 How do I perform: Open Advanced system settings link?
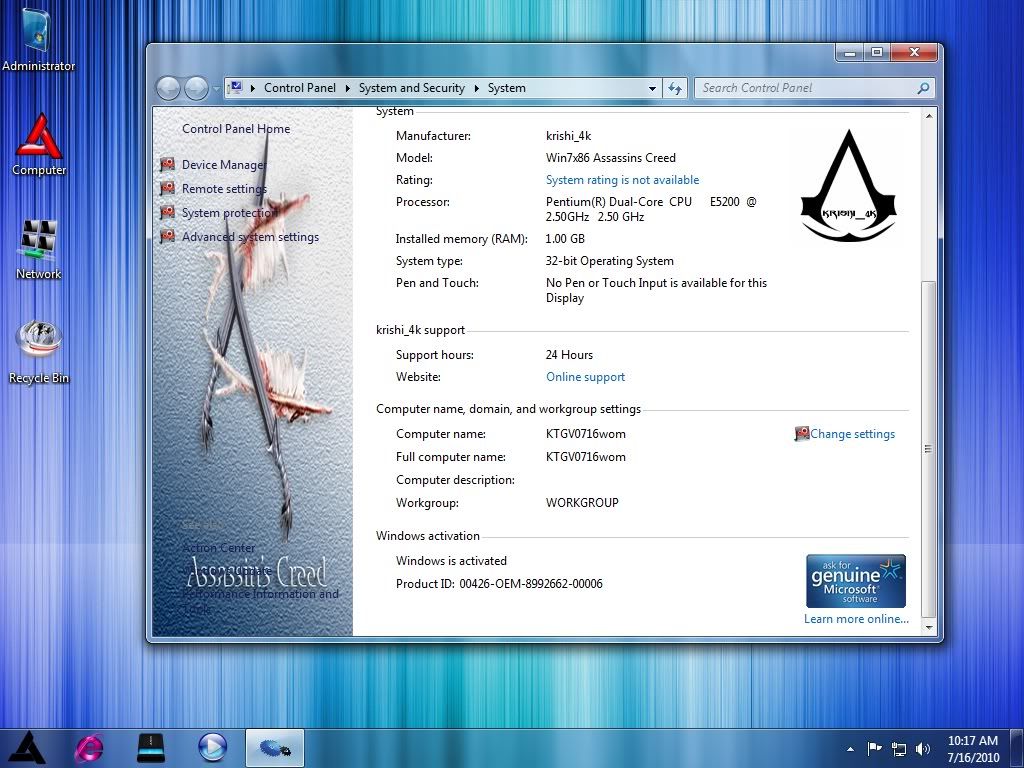click(x=250, y=237)
